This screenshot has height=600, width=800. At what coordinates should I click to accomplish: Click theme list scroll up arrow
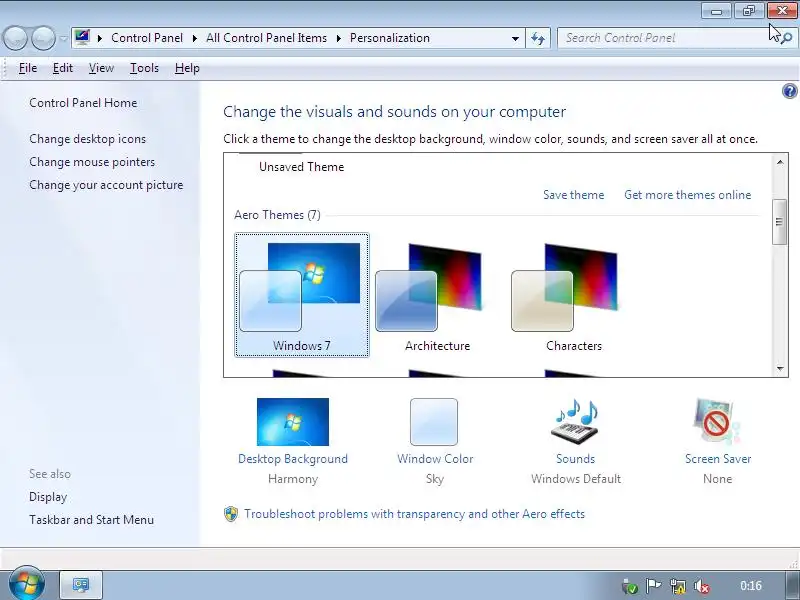click(780, 162)
